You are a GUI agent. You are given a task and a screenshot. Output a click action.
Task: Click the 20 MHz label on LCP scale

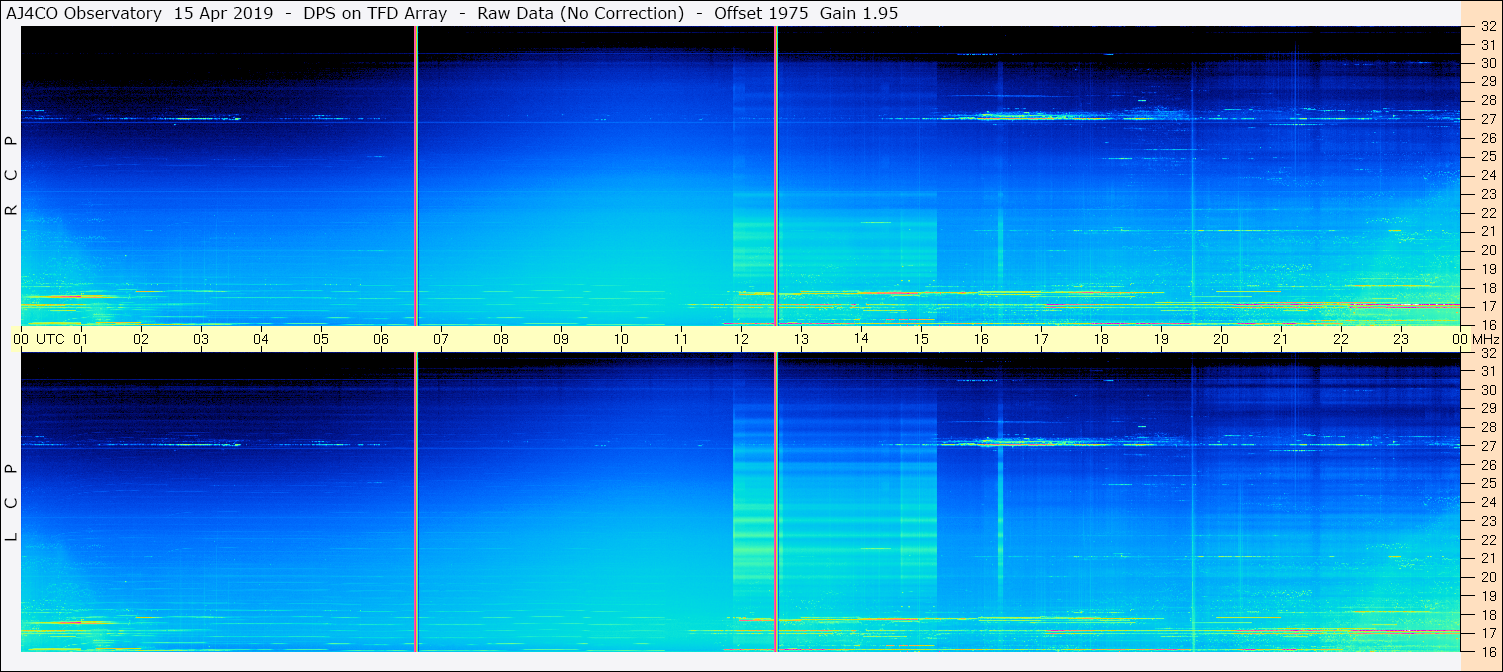1487,577
